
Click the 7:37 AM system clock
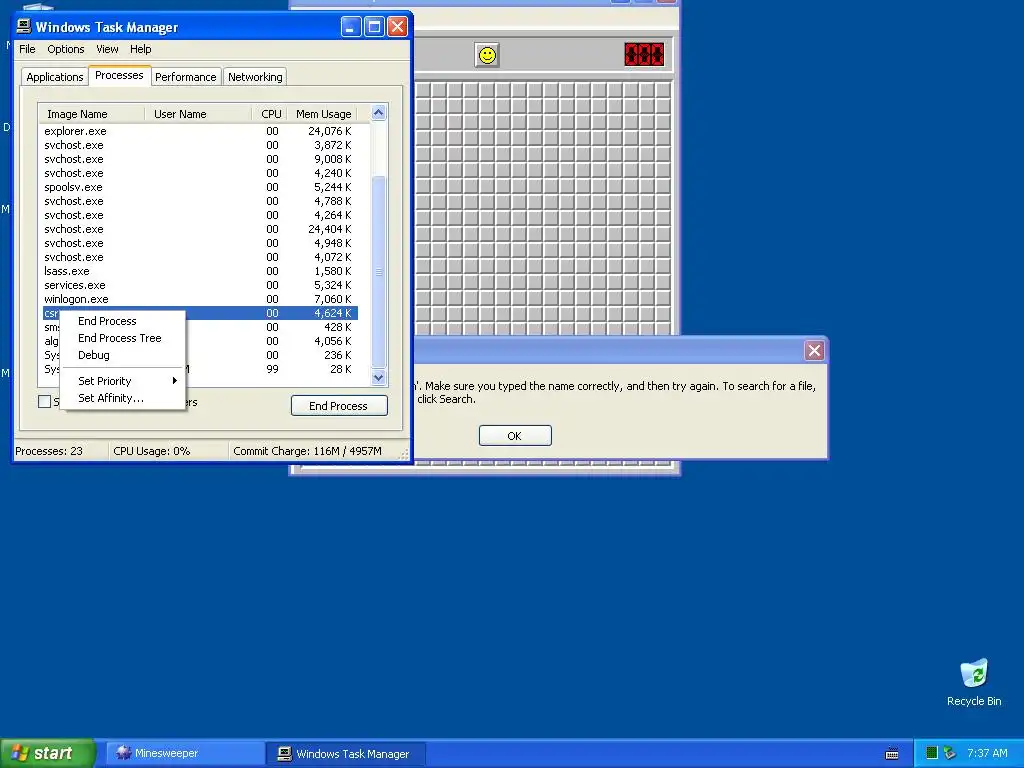[x=987, y=754]
